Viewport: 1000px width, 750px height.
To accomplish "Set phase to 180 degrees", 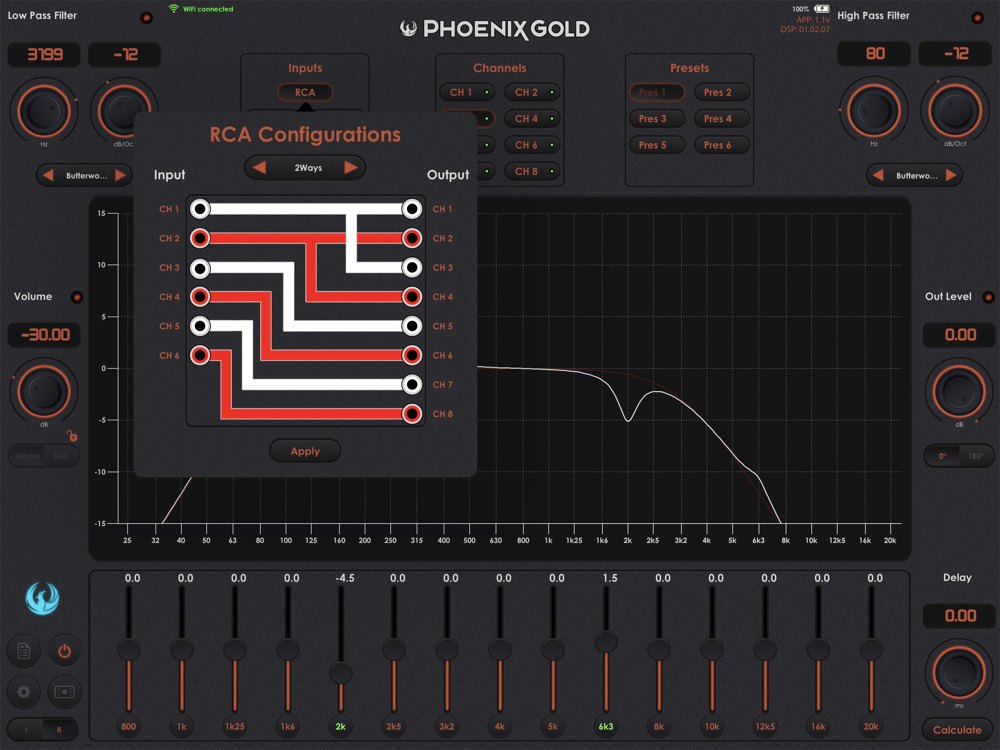I will pos(975,456).
